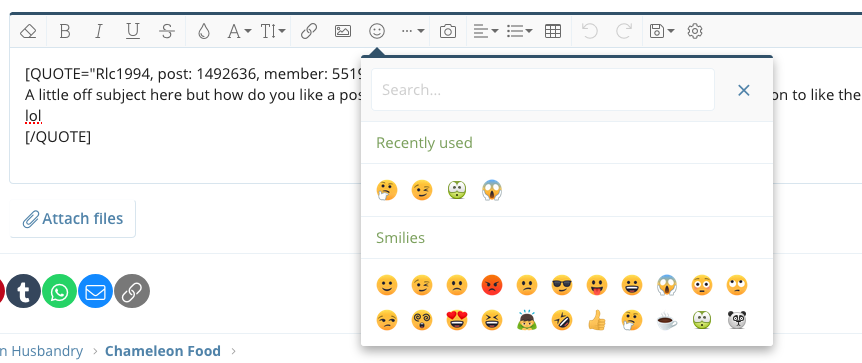Click the Remove formatting eraser icon

(x=28, y=31)
